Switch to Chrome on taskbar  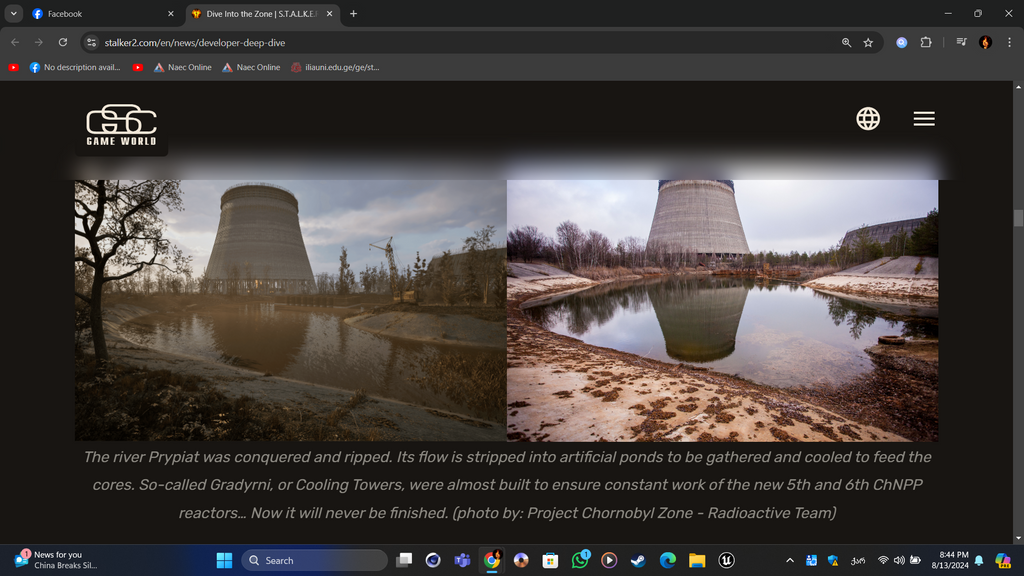point(492,560)
